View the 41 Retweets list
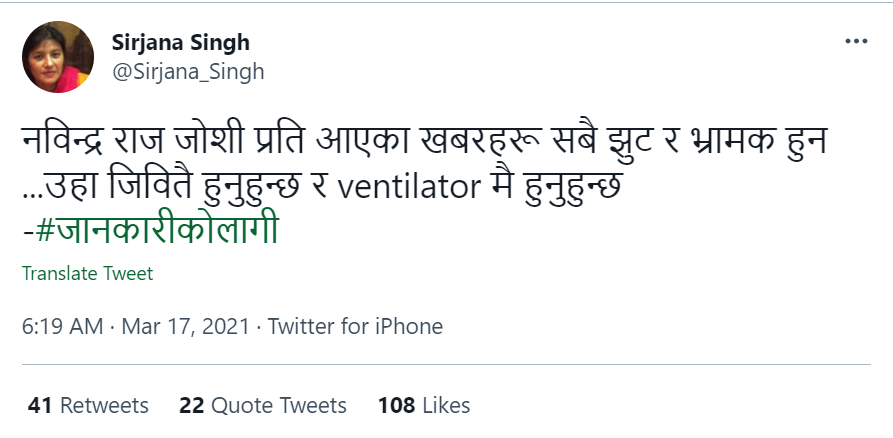The image size is (893, 438). point(88,405)
